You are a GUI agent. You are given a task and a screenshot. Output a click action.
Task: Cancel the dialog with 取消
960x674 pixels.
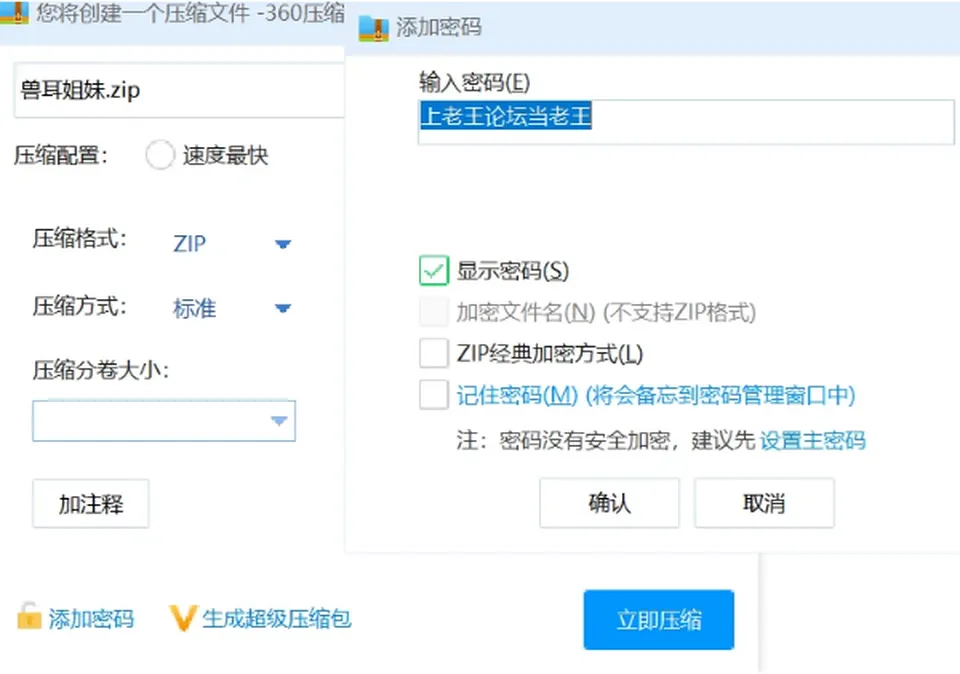coord(764,503)
